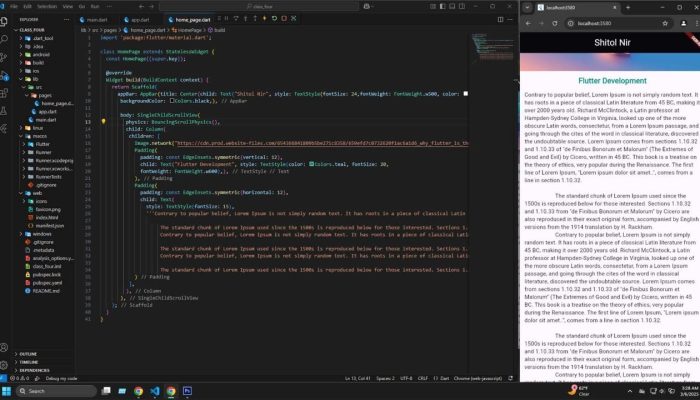
Task: Click the white color swatch at line 9's end
Action: pos(466,94)
